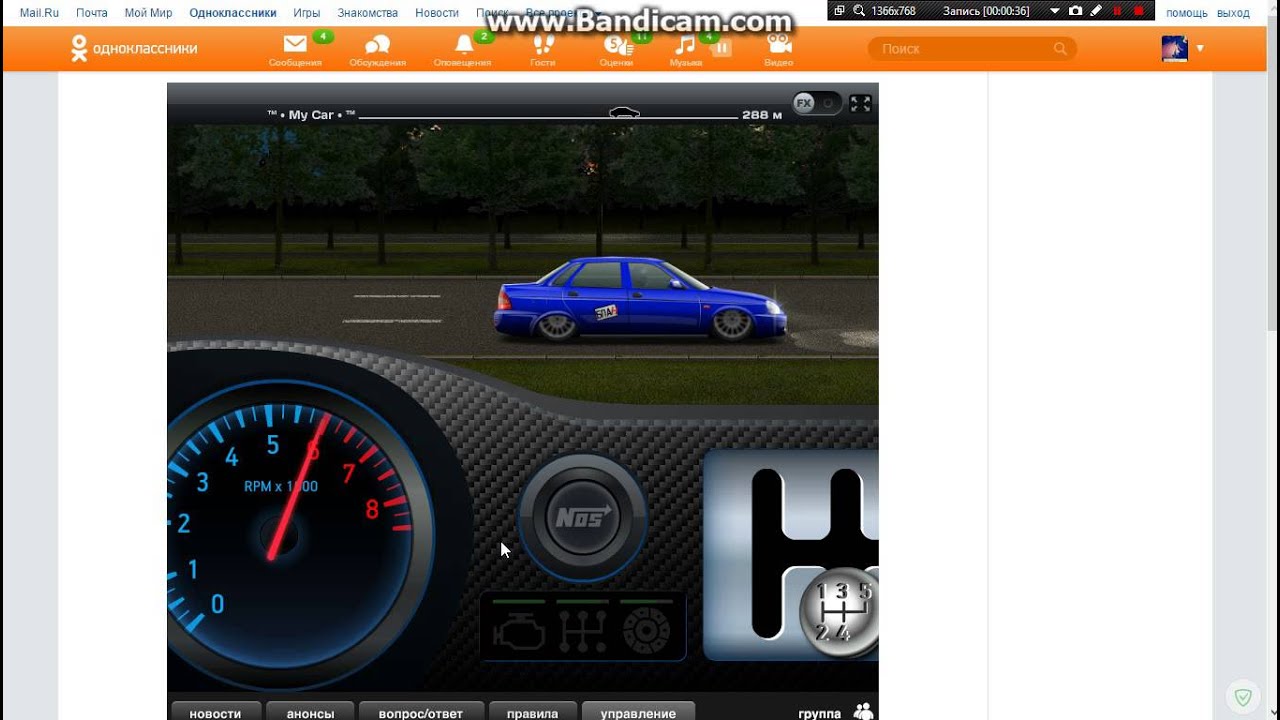Expand the Bandicam recording dropdown arrow
Viewport: 1280px width, 720px height.
1054,11
